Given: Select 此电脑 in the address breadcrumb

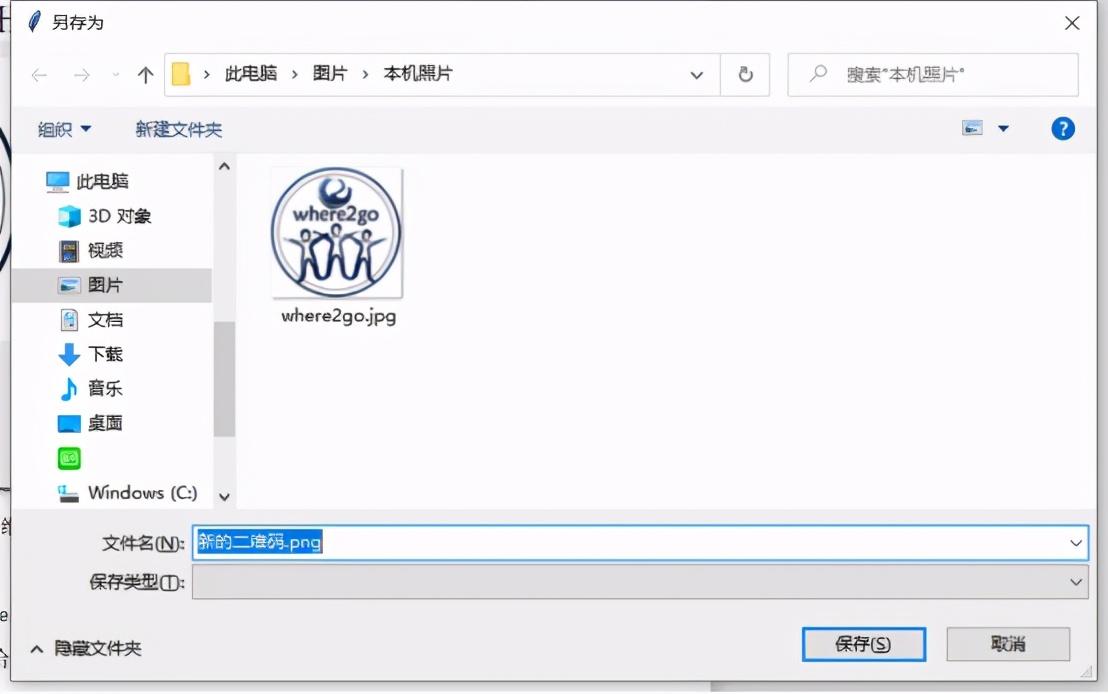Looking at the screenshot, I should 251,73.
